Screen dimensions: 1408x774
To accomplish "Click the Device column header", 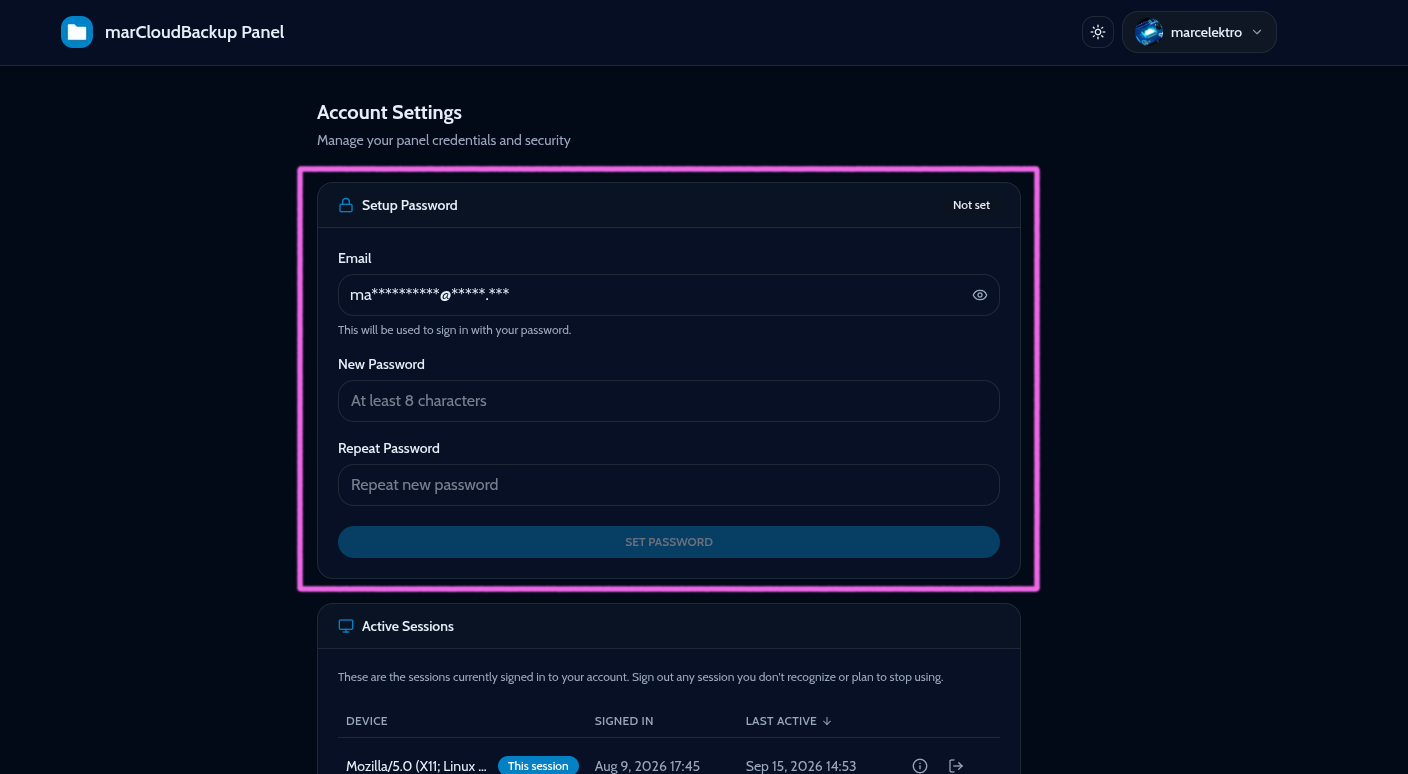I will pyautogui.click(x=367, y=721).
